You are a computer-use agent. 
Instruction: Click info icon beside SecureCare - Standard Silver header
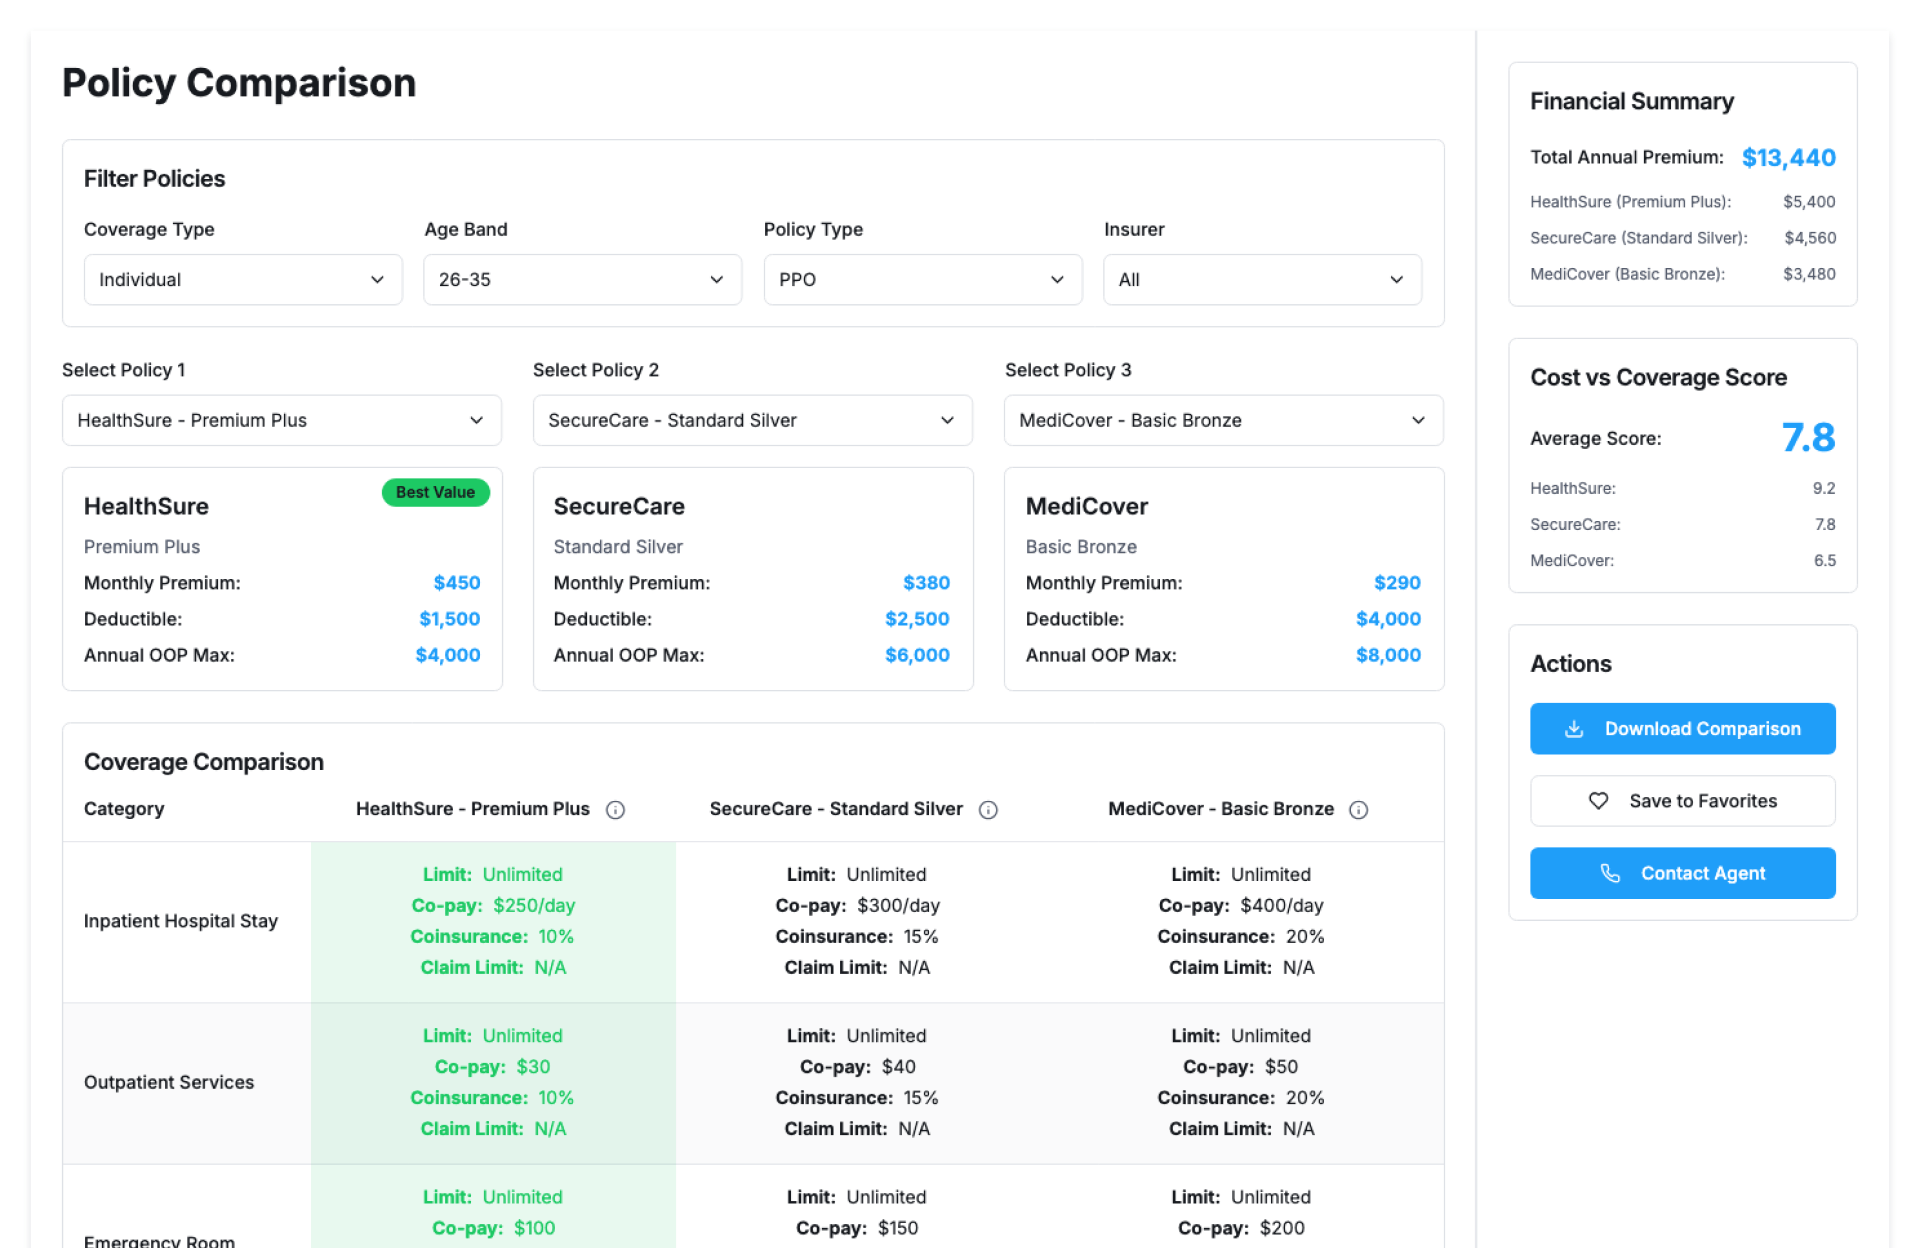[988, 810]
